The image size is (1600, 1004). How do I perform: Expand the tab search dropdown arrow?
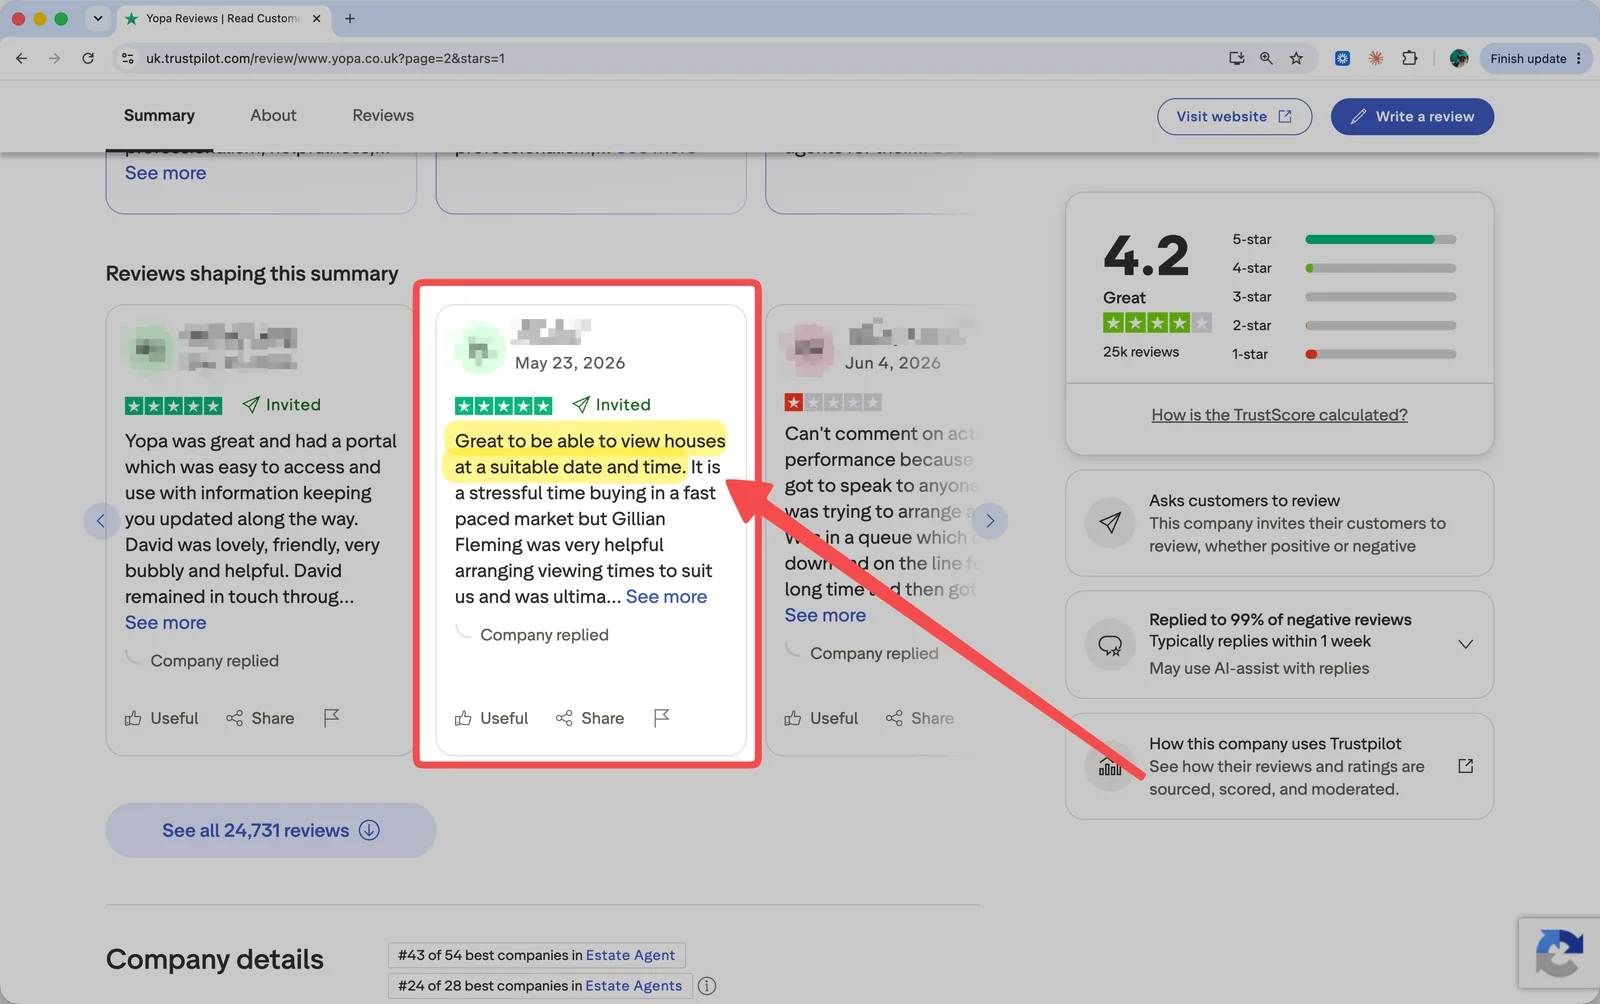97,18
